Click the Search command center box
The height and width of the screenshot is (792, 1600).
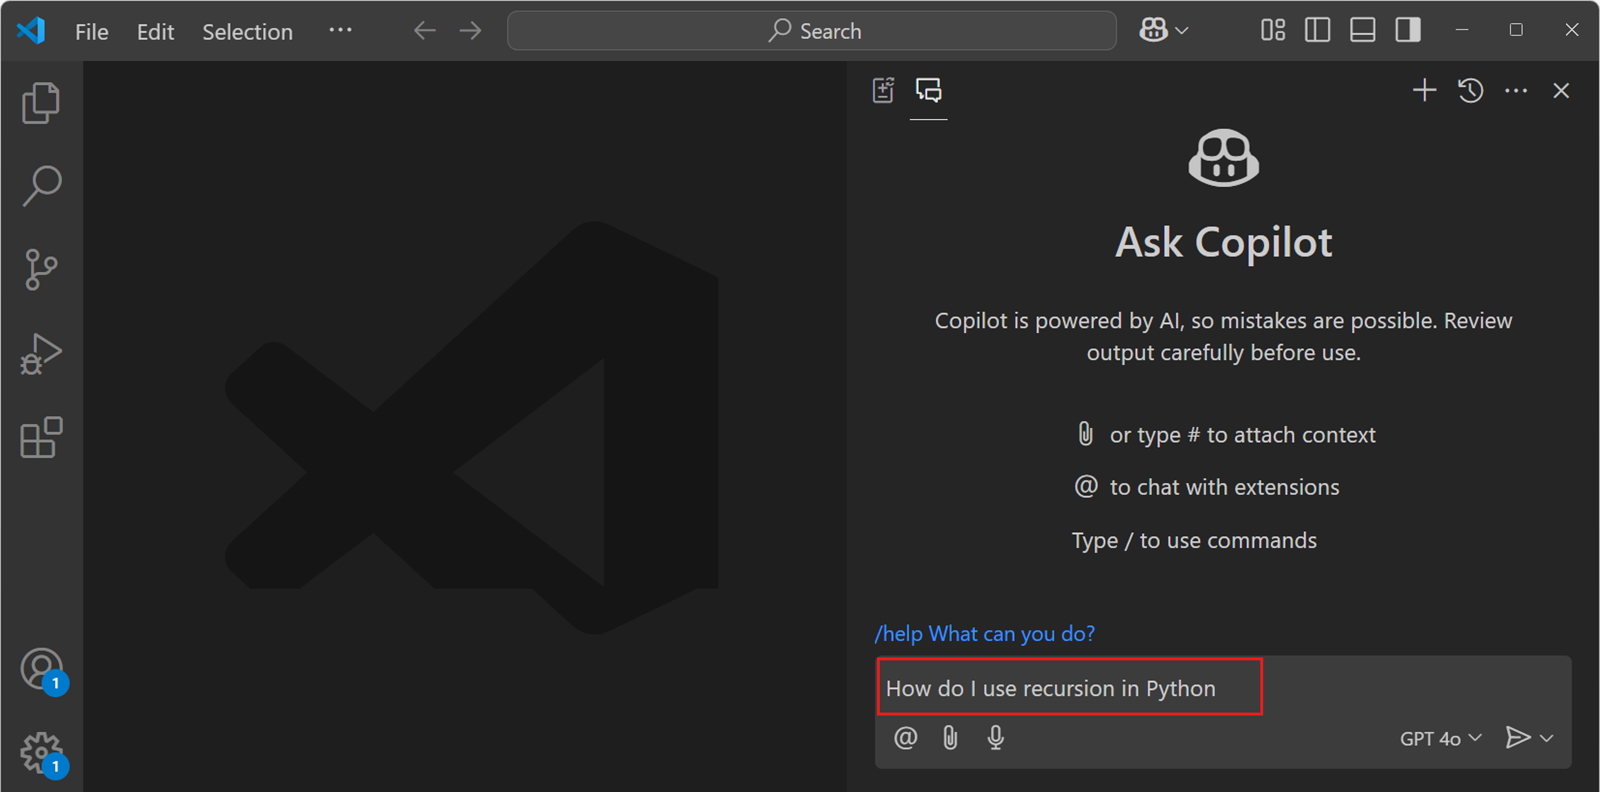point(812,31)
